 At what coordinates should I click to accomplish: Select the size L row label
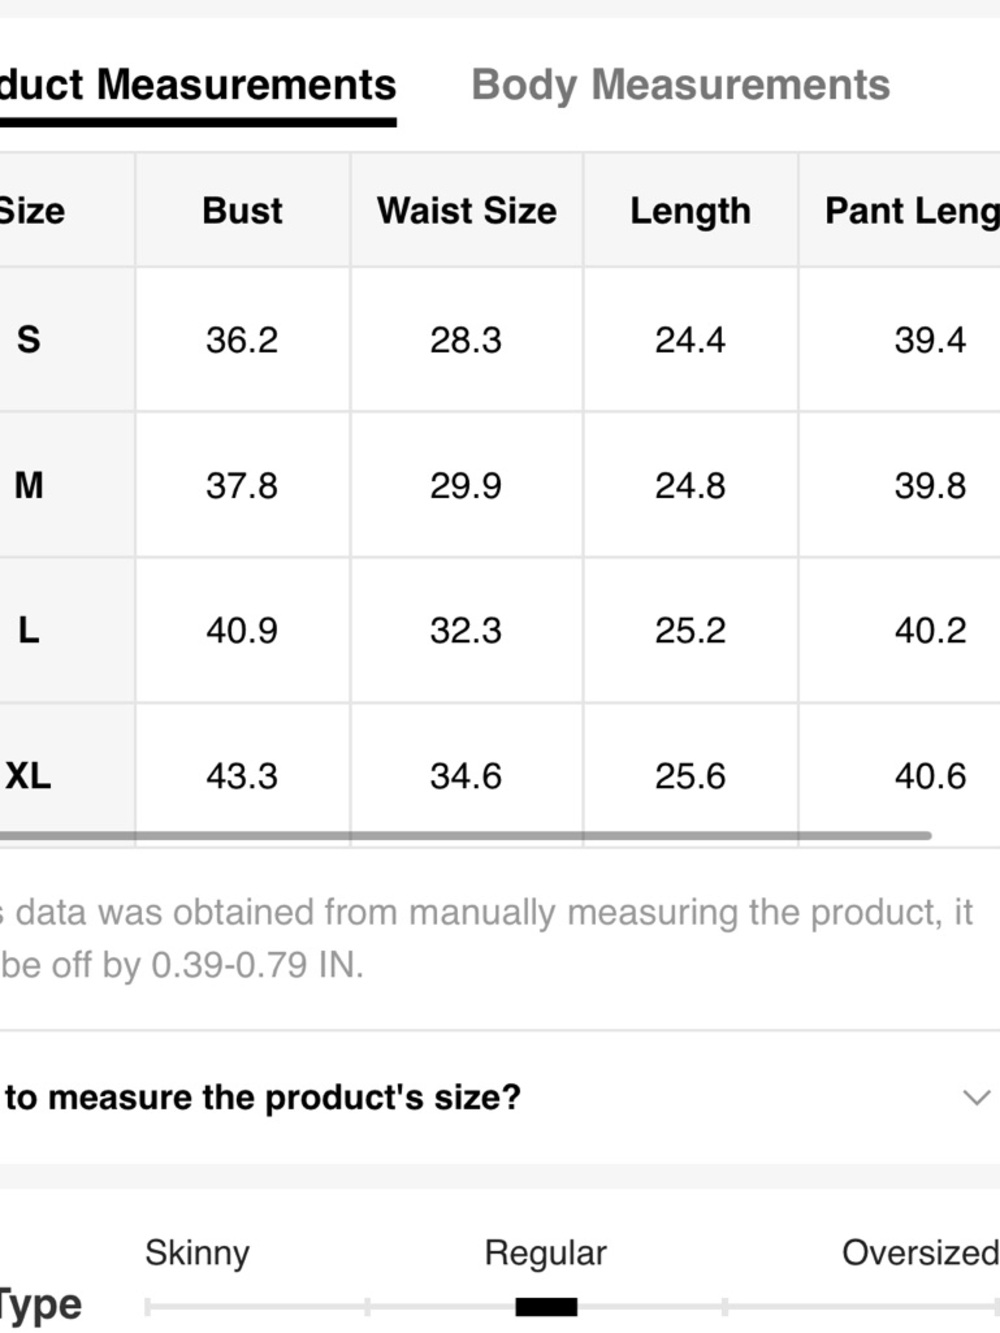click(x=29, y=631)
